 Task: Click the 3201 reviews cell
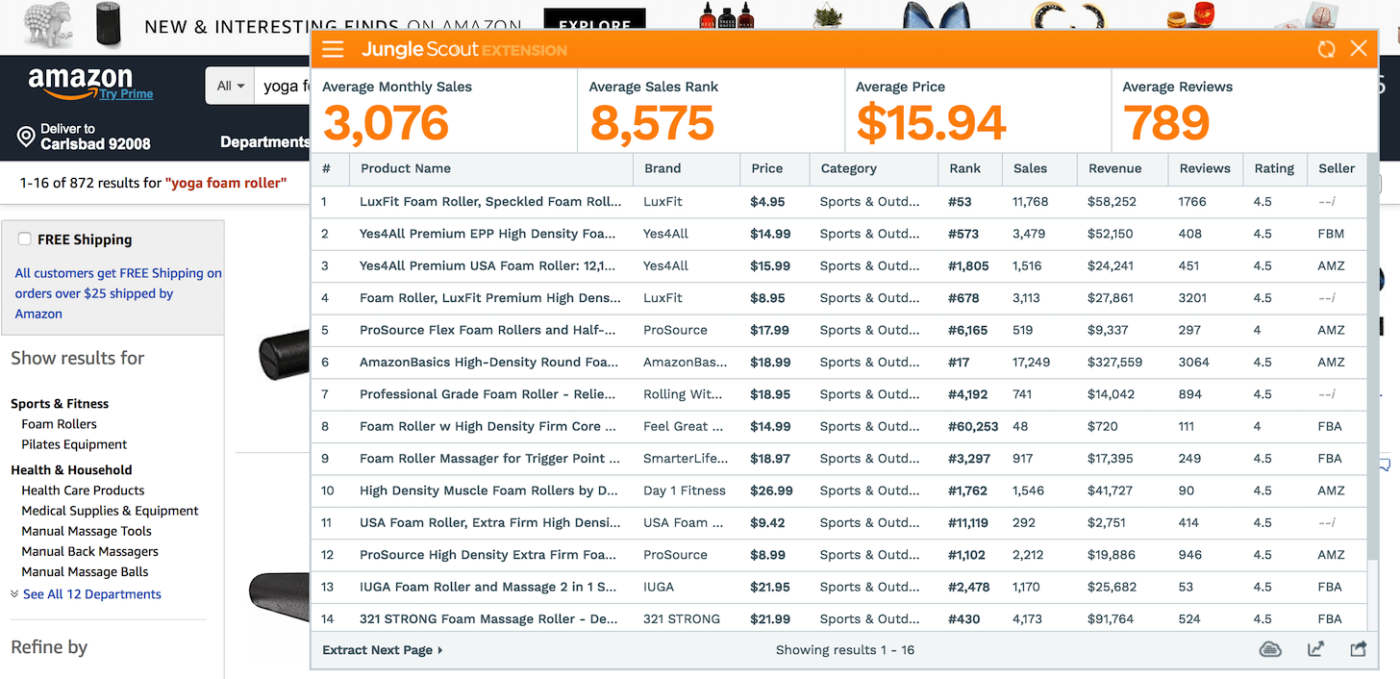[1193, 297]
